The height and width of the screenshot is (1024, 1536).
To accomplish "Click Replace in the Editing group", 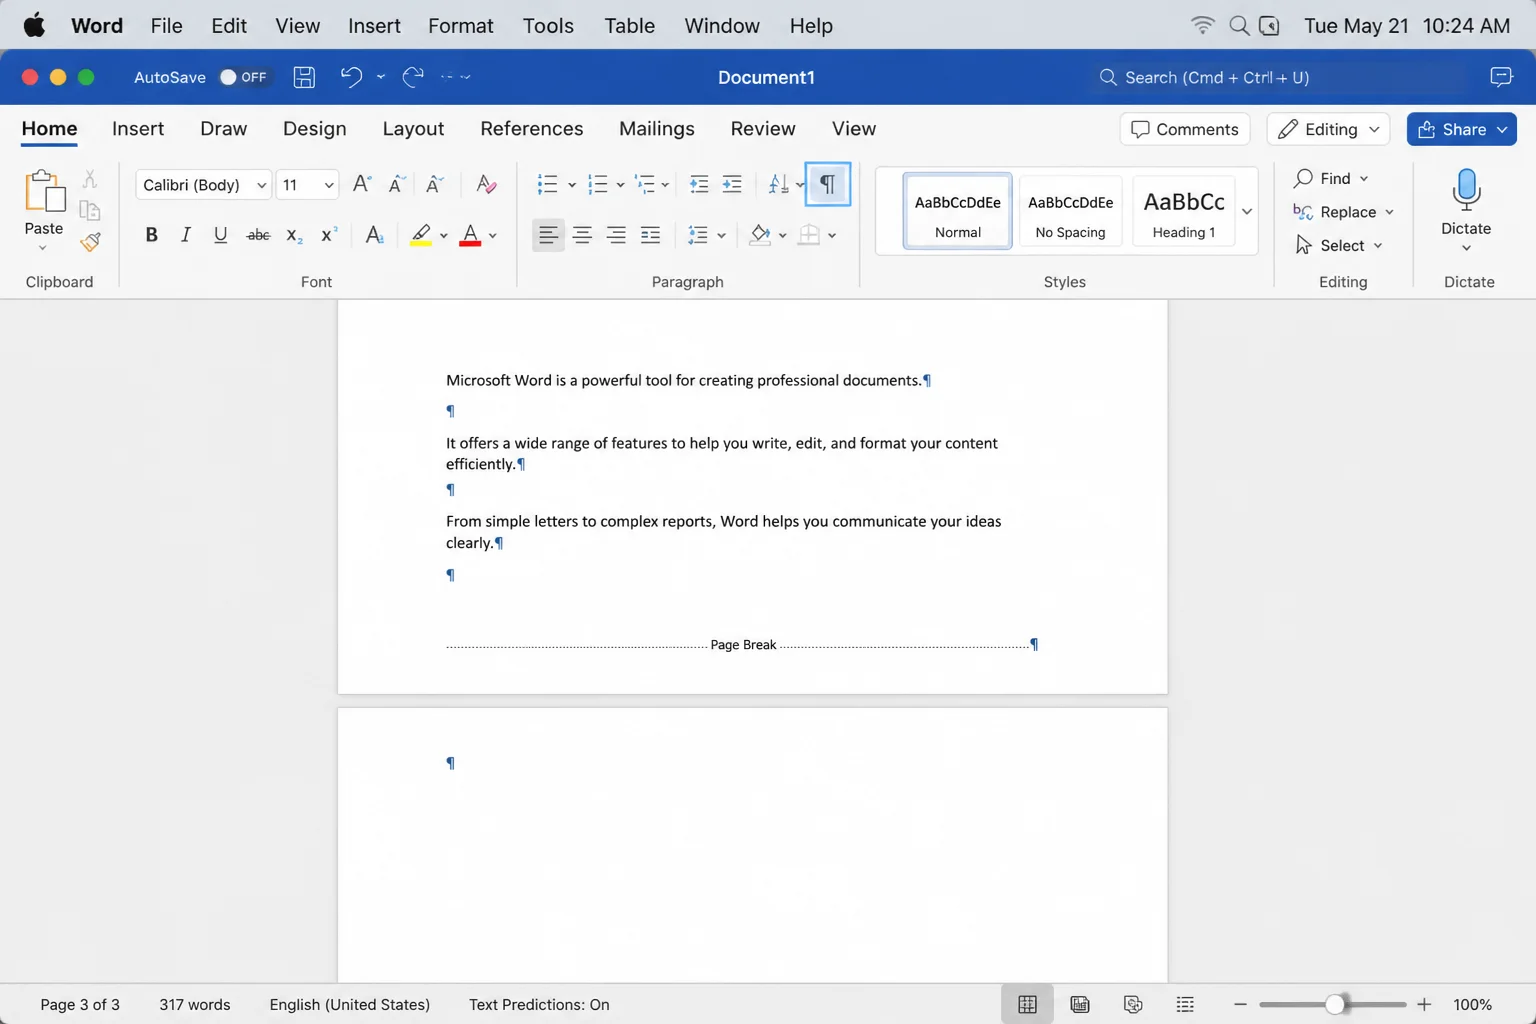I will click(1343, 212).
